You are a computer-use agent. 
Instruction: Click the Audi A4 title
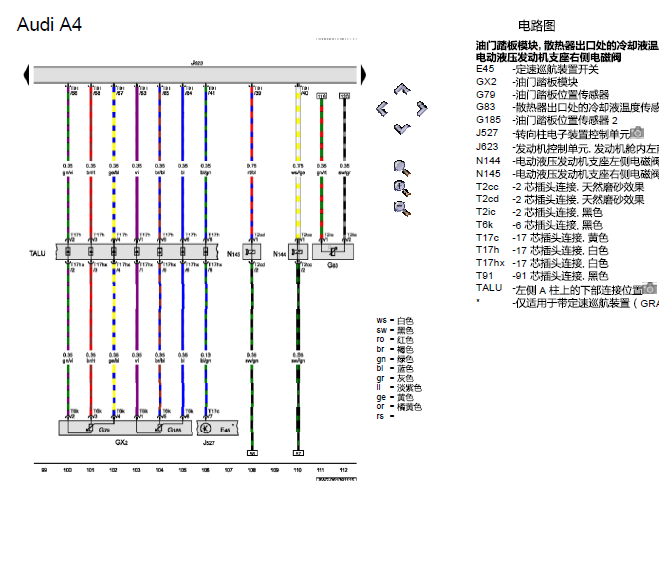tap(49, 24)
